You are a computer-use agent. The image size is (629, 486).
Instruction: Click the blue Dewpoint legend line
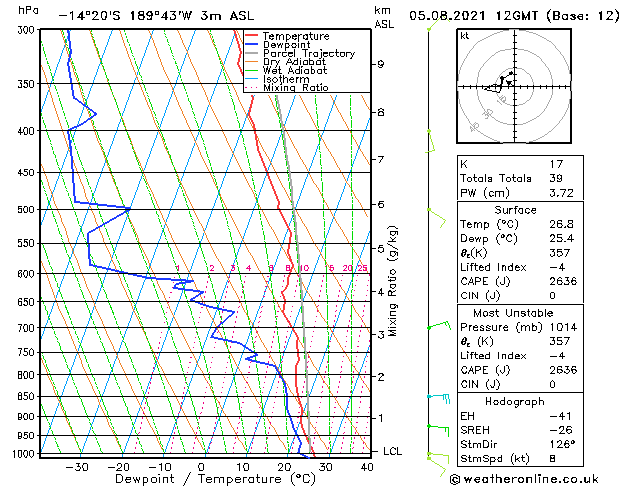pos(251,45)
